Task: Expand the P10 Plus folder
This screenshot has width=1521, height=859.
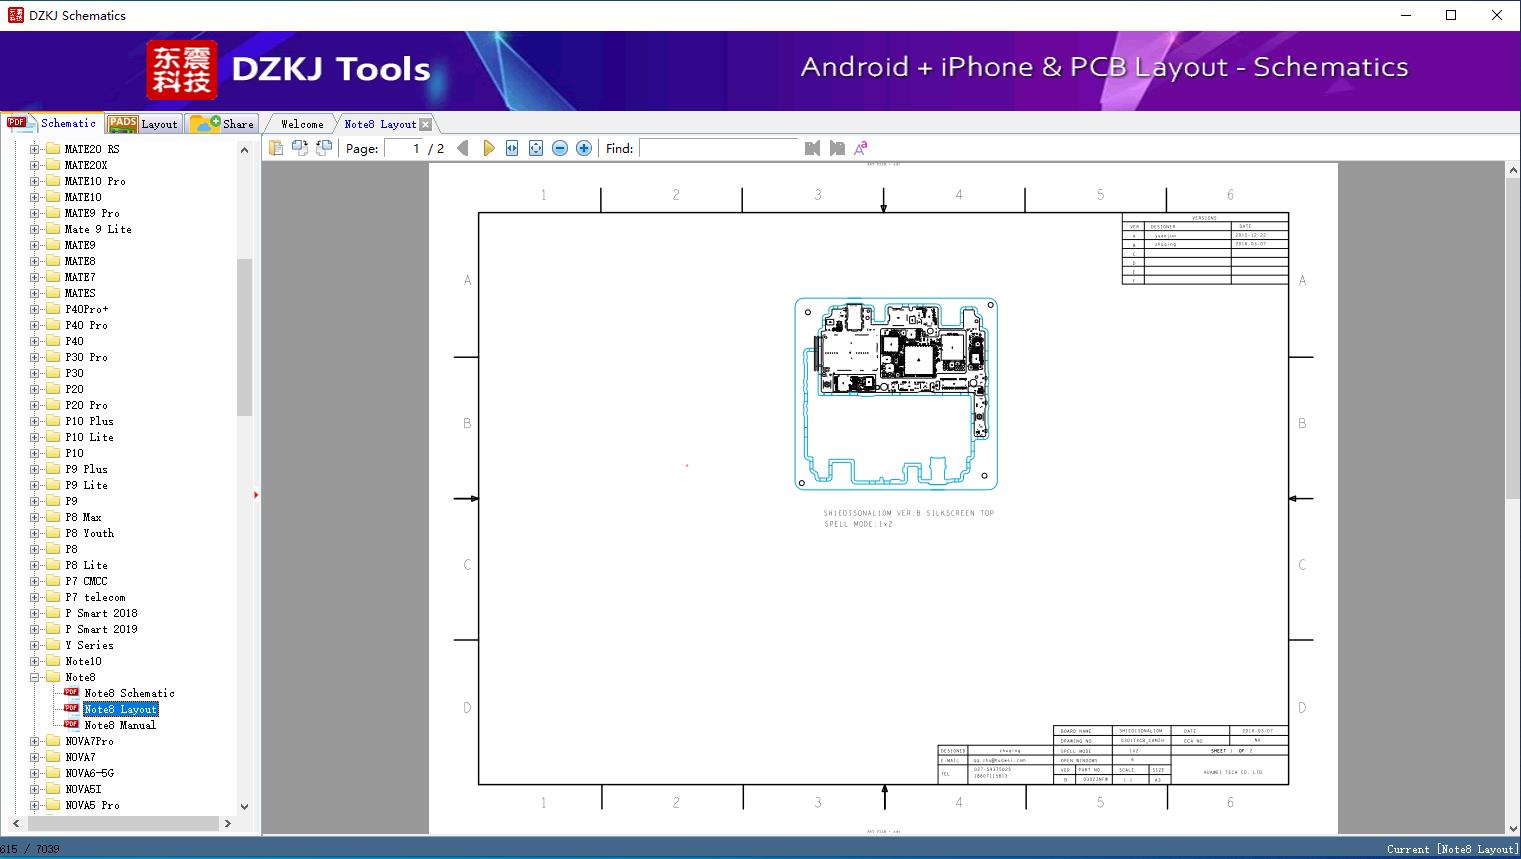Action: [34, 421]
